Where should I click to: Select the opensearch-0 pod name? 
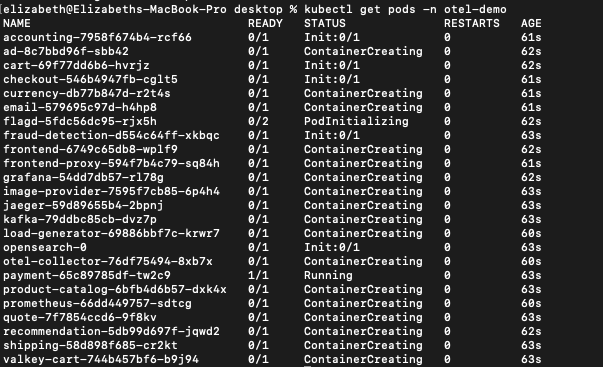point(45,247)
